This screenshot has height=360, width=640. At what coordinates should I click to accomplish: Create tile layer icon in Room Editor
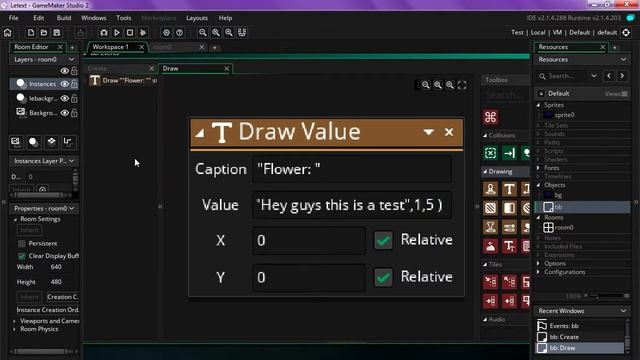51,142
